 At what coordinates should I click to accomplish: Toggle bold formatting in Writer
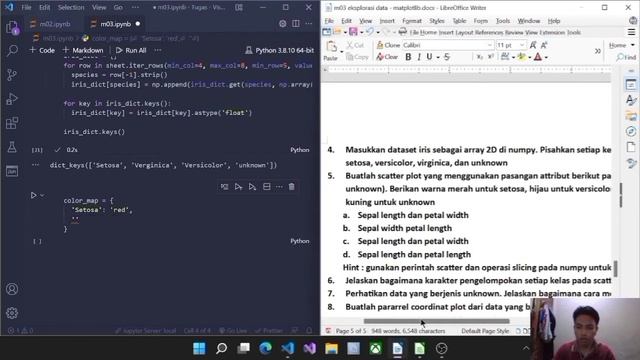tap(408, 57)
